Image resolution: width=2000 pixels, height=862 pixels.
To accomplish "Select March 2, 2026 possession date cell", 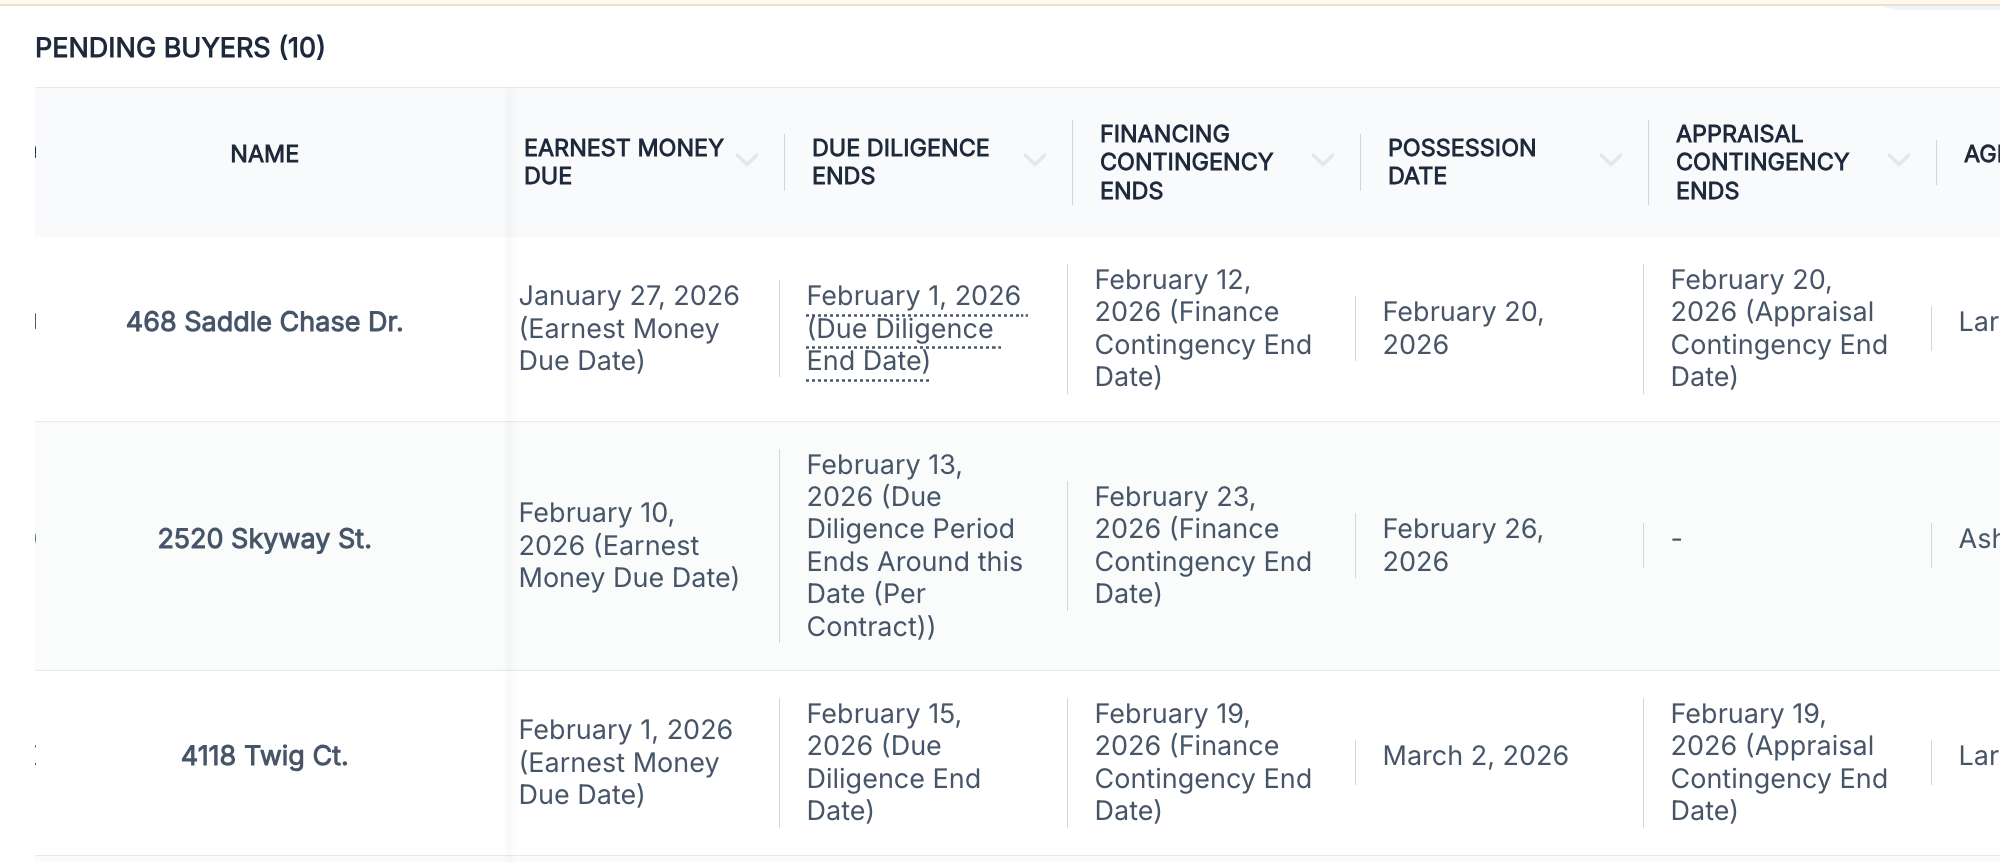I will pyautogui.click(x=1476, y=756).
